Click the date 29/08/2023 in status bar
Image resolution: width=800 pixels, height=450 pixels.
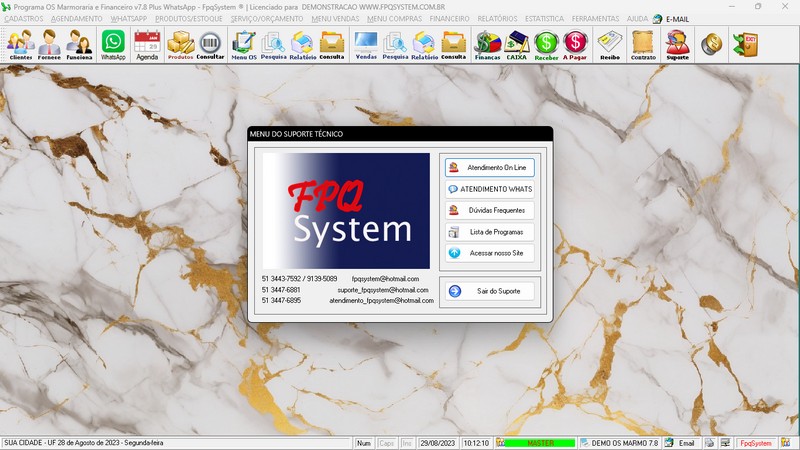click(x=437, y=443)
